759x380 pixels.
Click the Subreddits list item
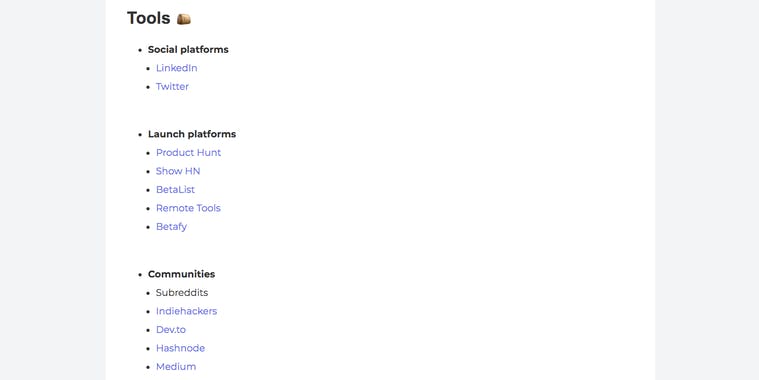pyautogui.click(x=182, y=292)
